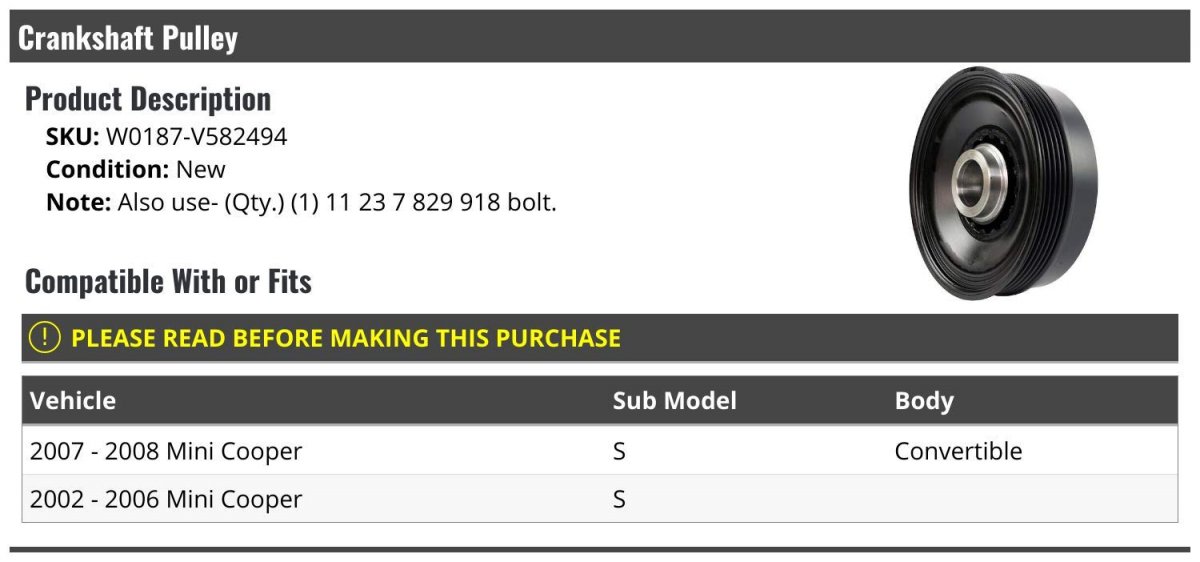
Task: Click the S sub model in second row
Action: (x=619, y=499)
